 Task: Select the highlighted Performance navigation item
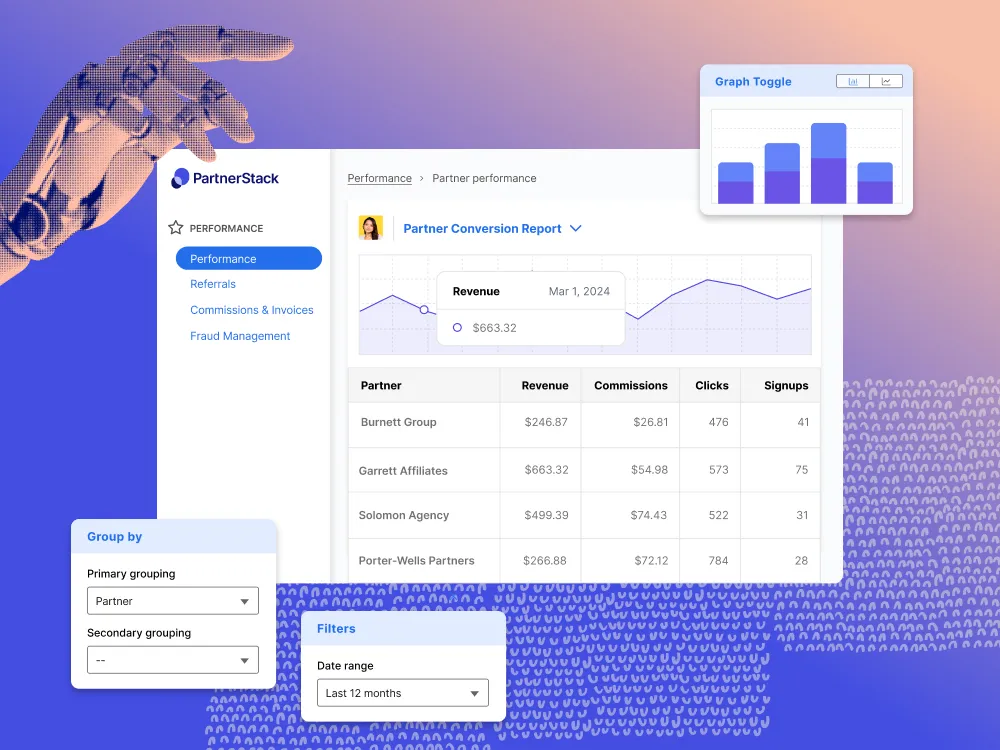(x=248, y=258)
